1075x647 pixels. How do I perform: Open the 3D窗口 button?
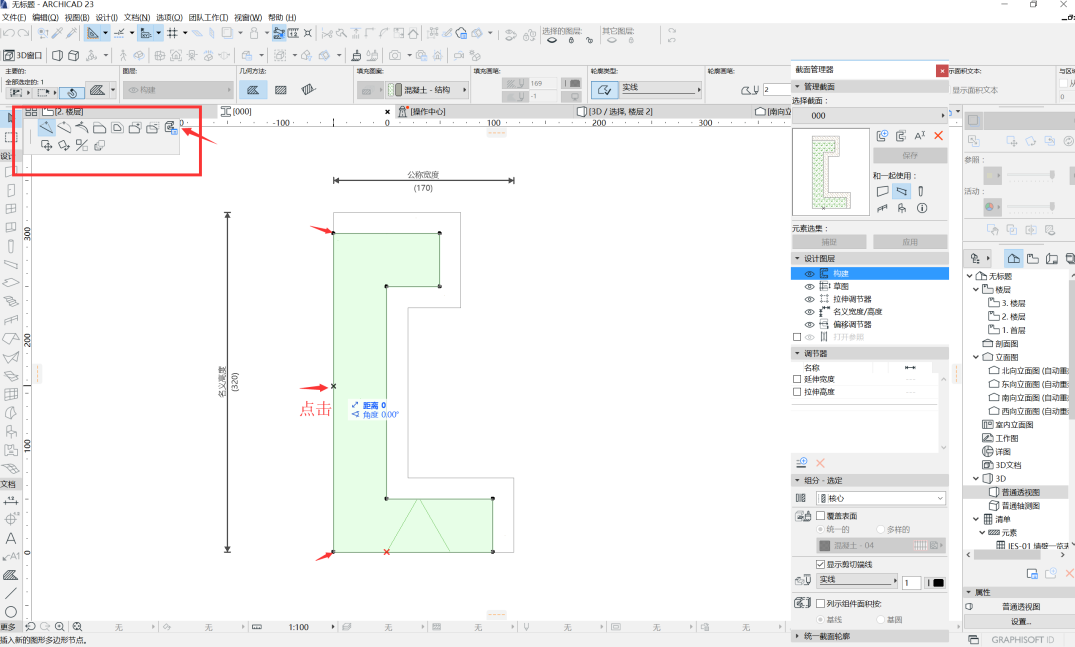click(x=23, y=55)
